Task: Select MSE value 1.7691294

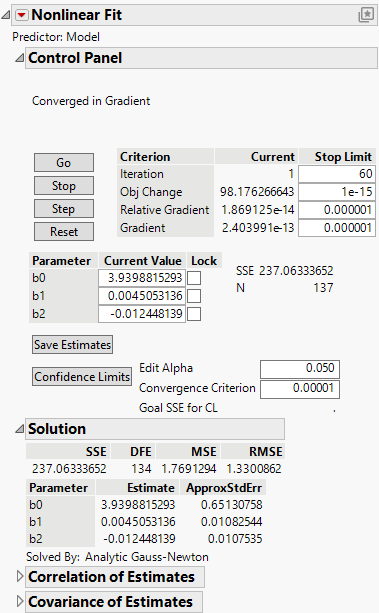Action: tap(189, 469)
